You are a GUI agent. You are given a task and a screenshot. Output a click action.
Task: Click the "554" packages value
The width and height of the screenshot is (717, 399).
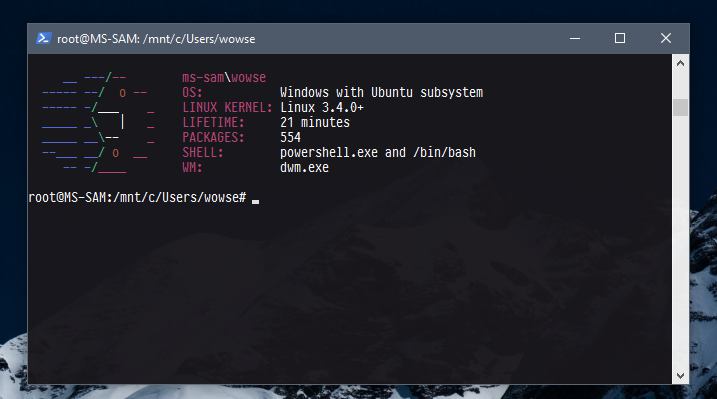tap(290, 138)
